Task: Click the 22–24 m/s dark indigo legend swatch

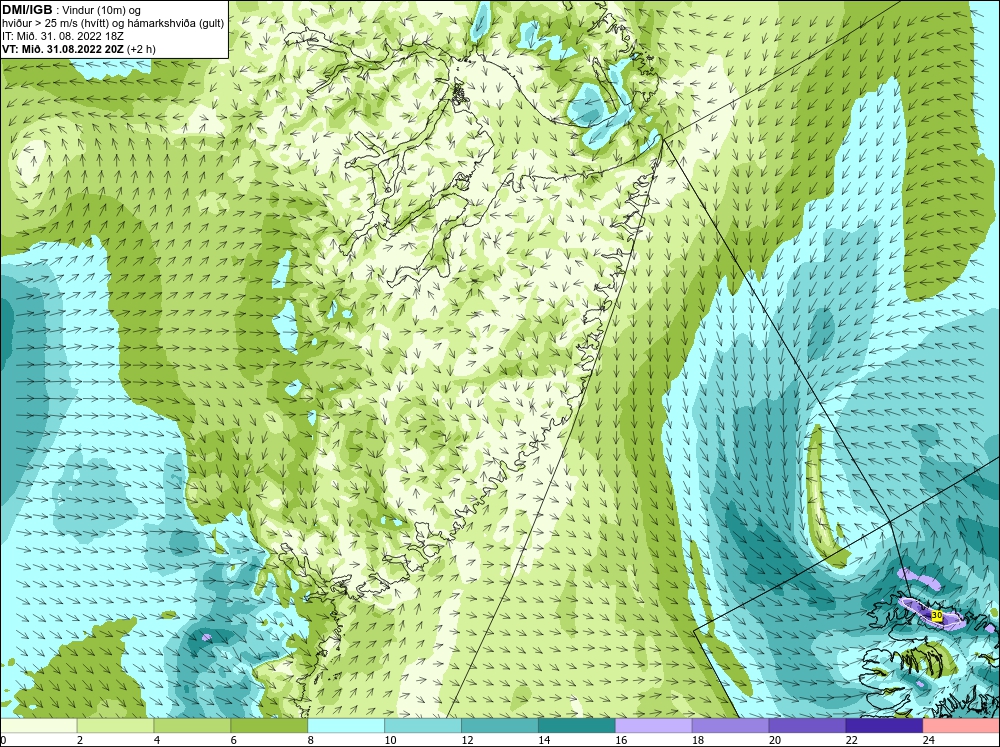Action: click(x=884, y=726)
